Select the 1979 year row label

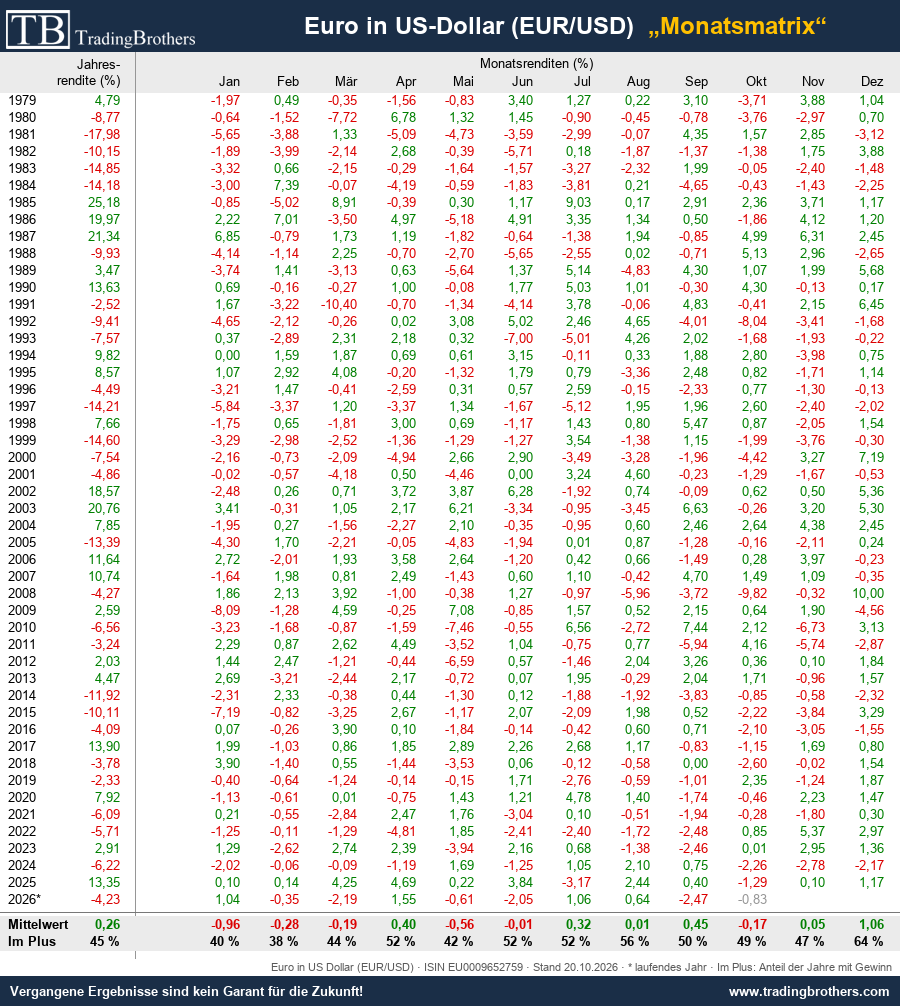[22, 100]
